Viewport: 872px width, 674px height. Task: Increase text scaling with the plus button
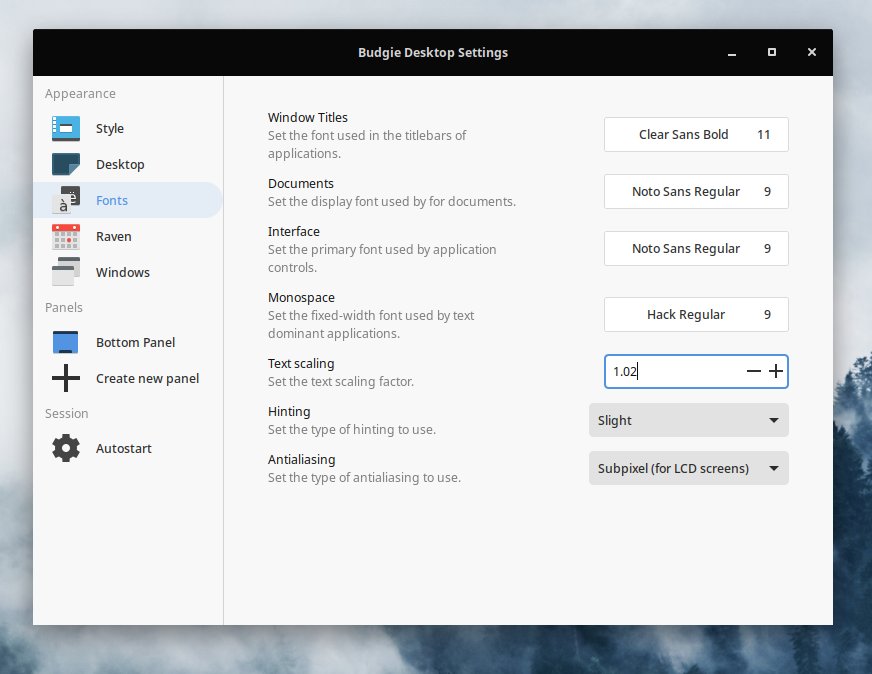point(775,371)
